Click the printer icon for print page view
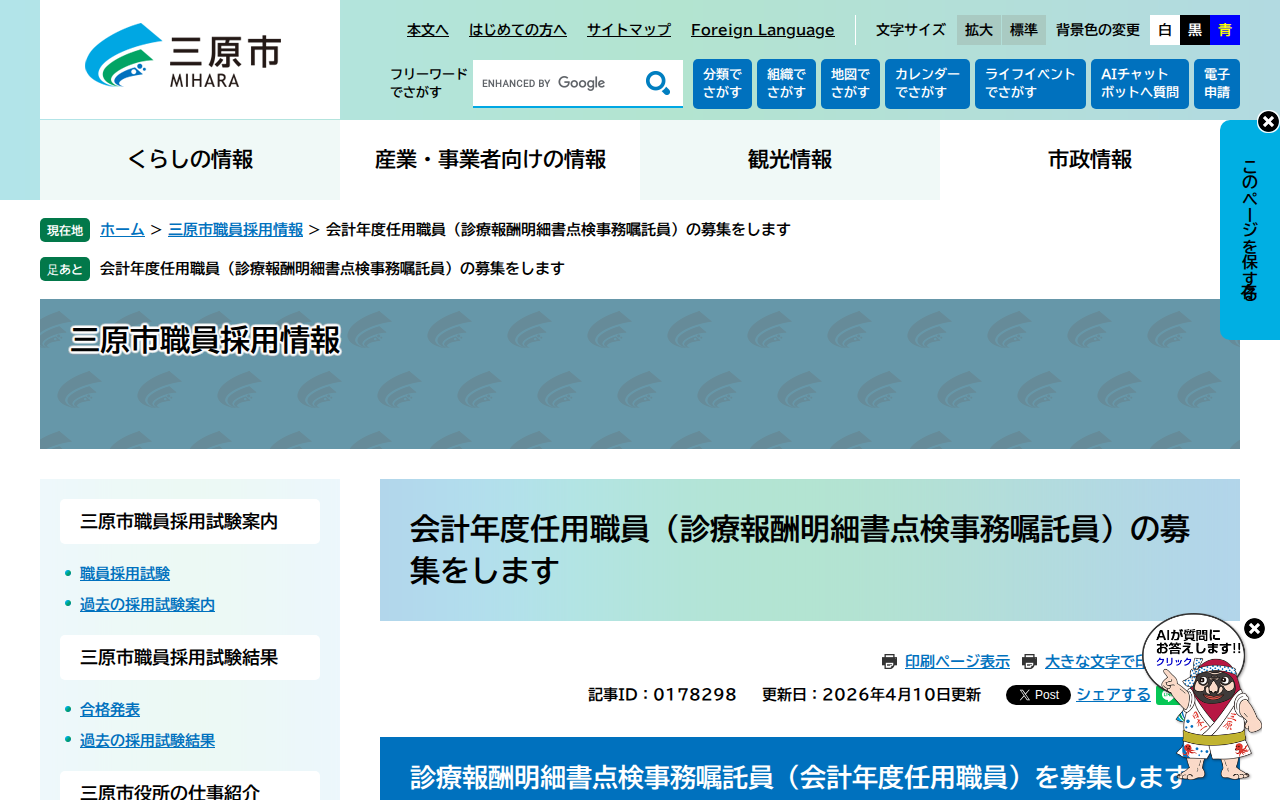Image resolution: width=1280 pixels, height=800 pixels. click(x=889, y=662)
